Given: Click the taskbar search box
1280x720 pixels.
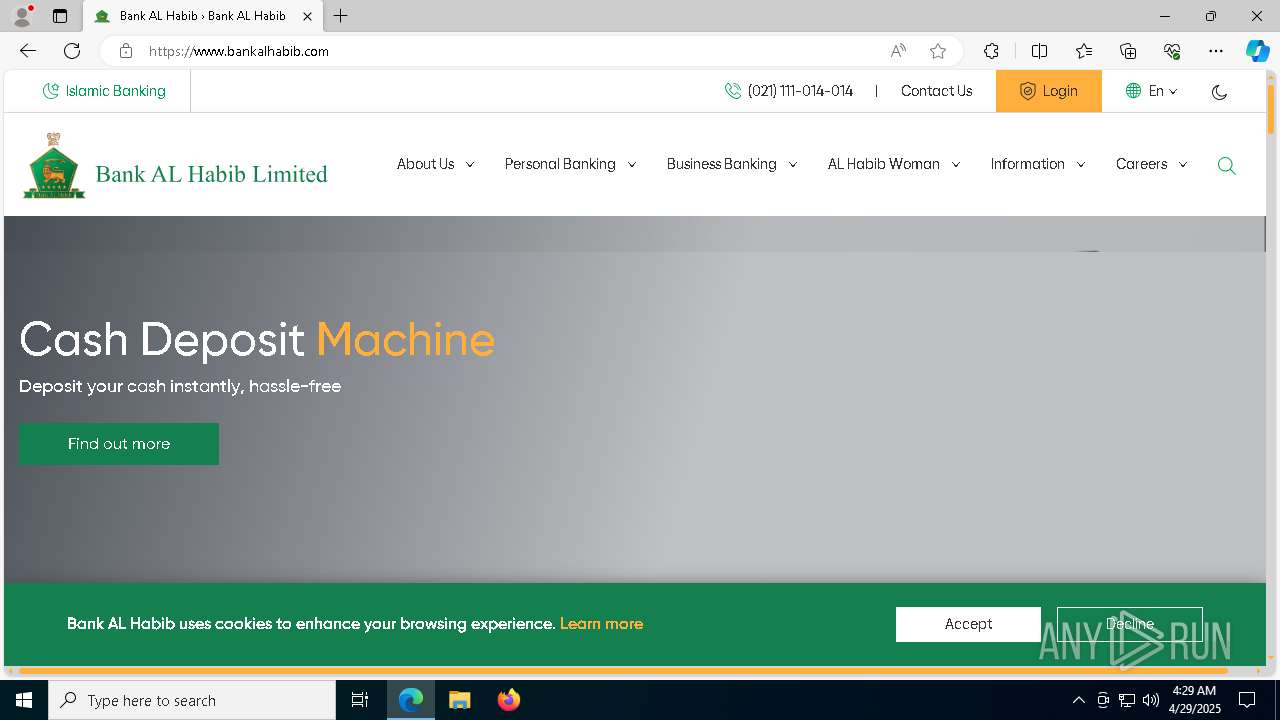Looking at the screenshot, I should (192, 700).
